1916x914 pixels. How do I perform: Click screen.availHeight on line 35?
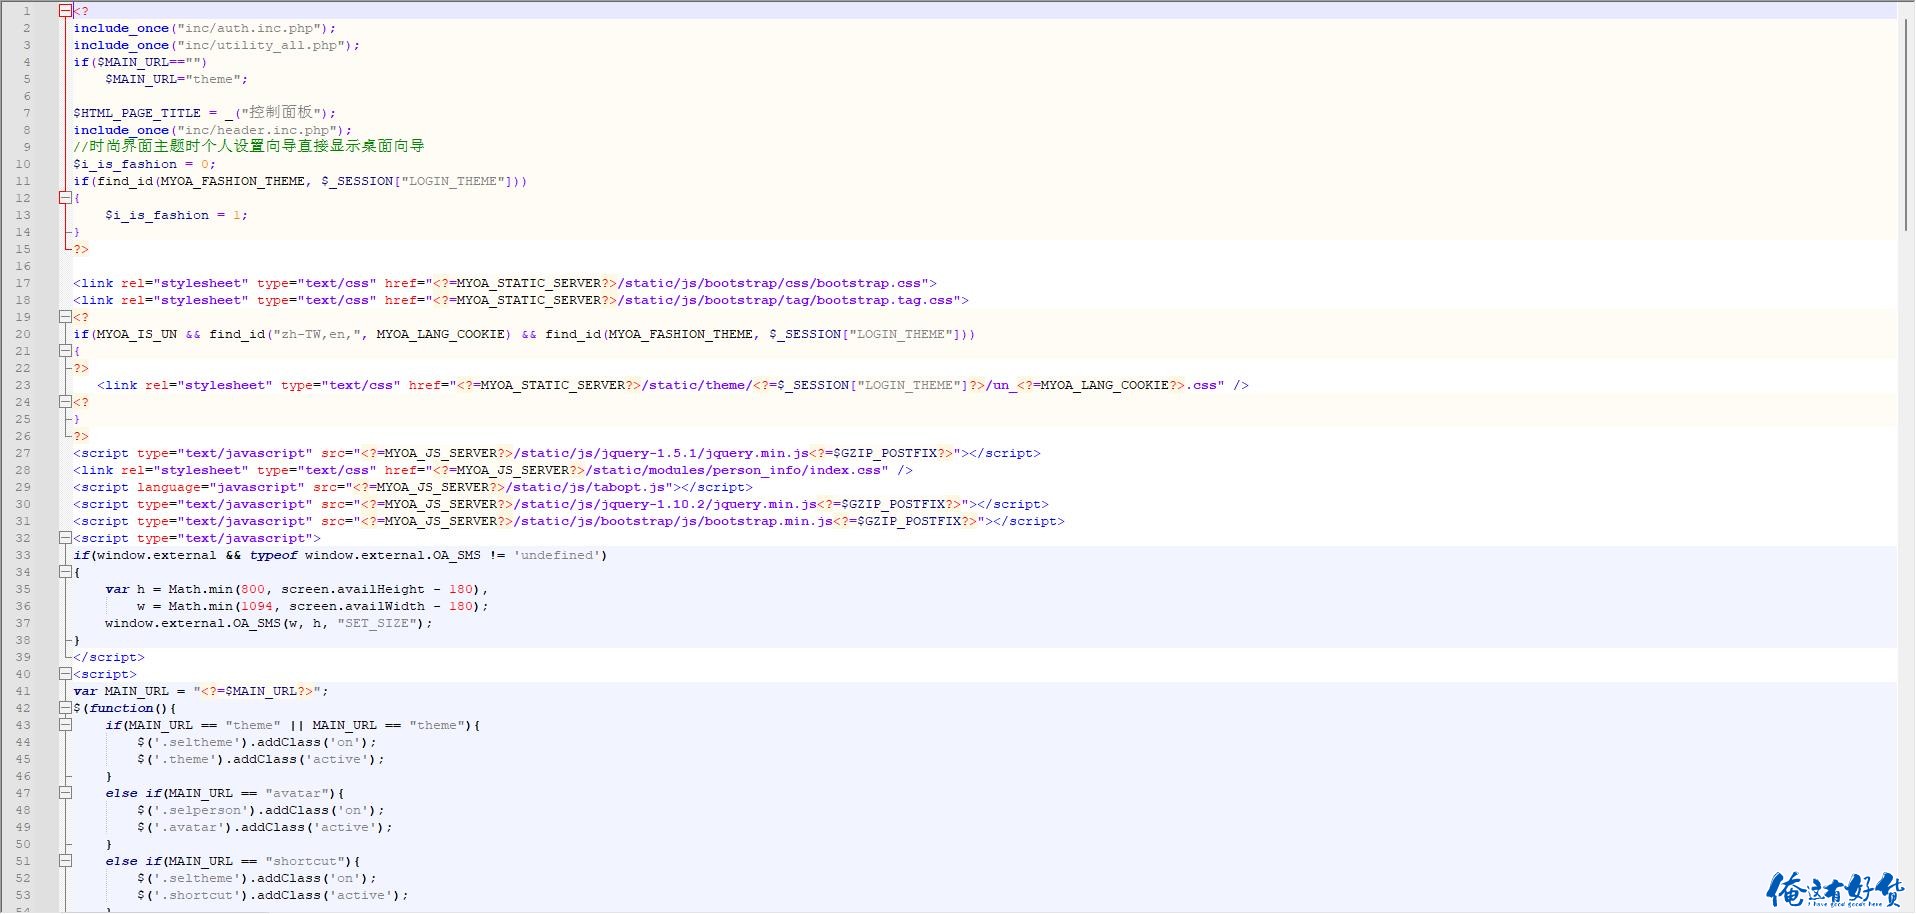coord(353,589)
